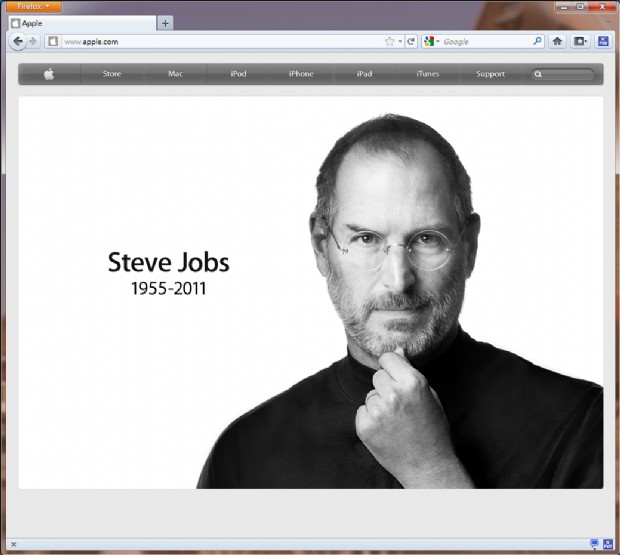Image resolution: width=620 pixels, height=555 pixels.
Task: Reload the page with the refresh button
Action: coord(410,42)
